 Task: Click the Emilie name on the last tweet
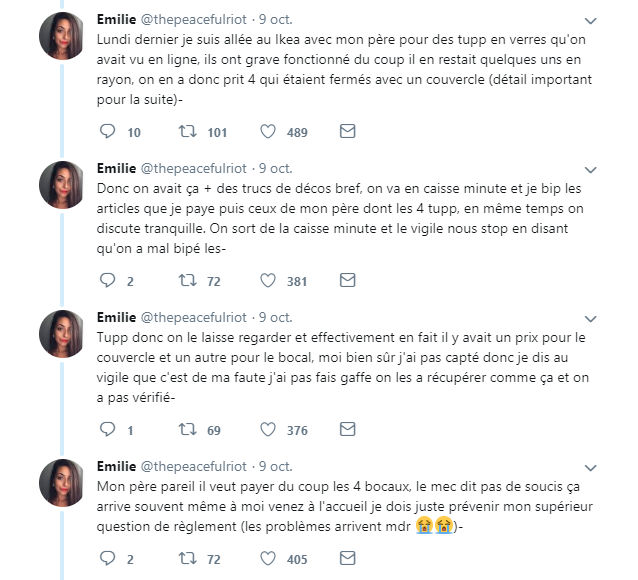pyautogui.click(x=116, y=466)
